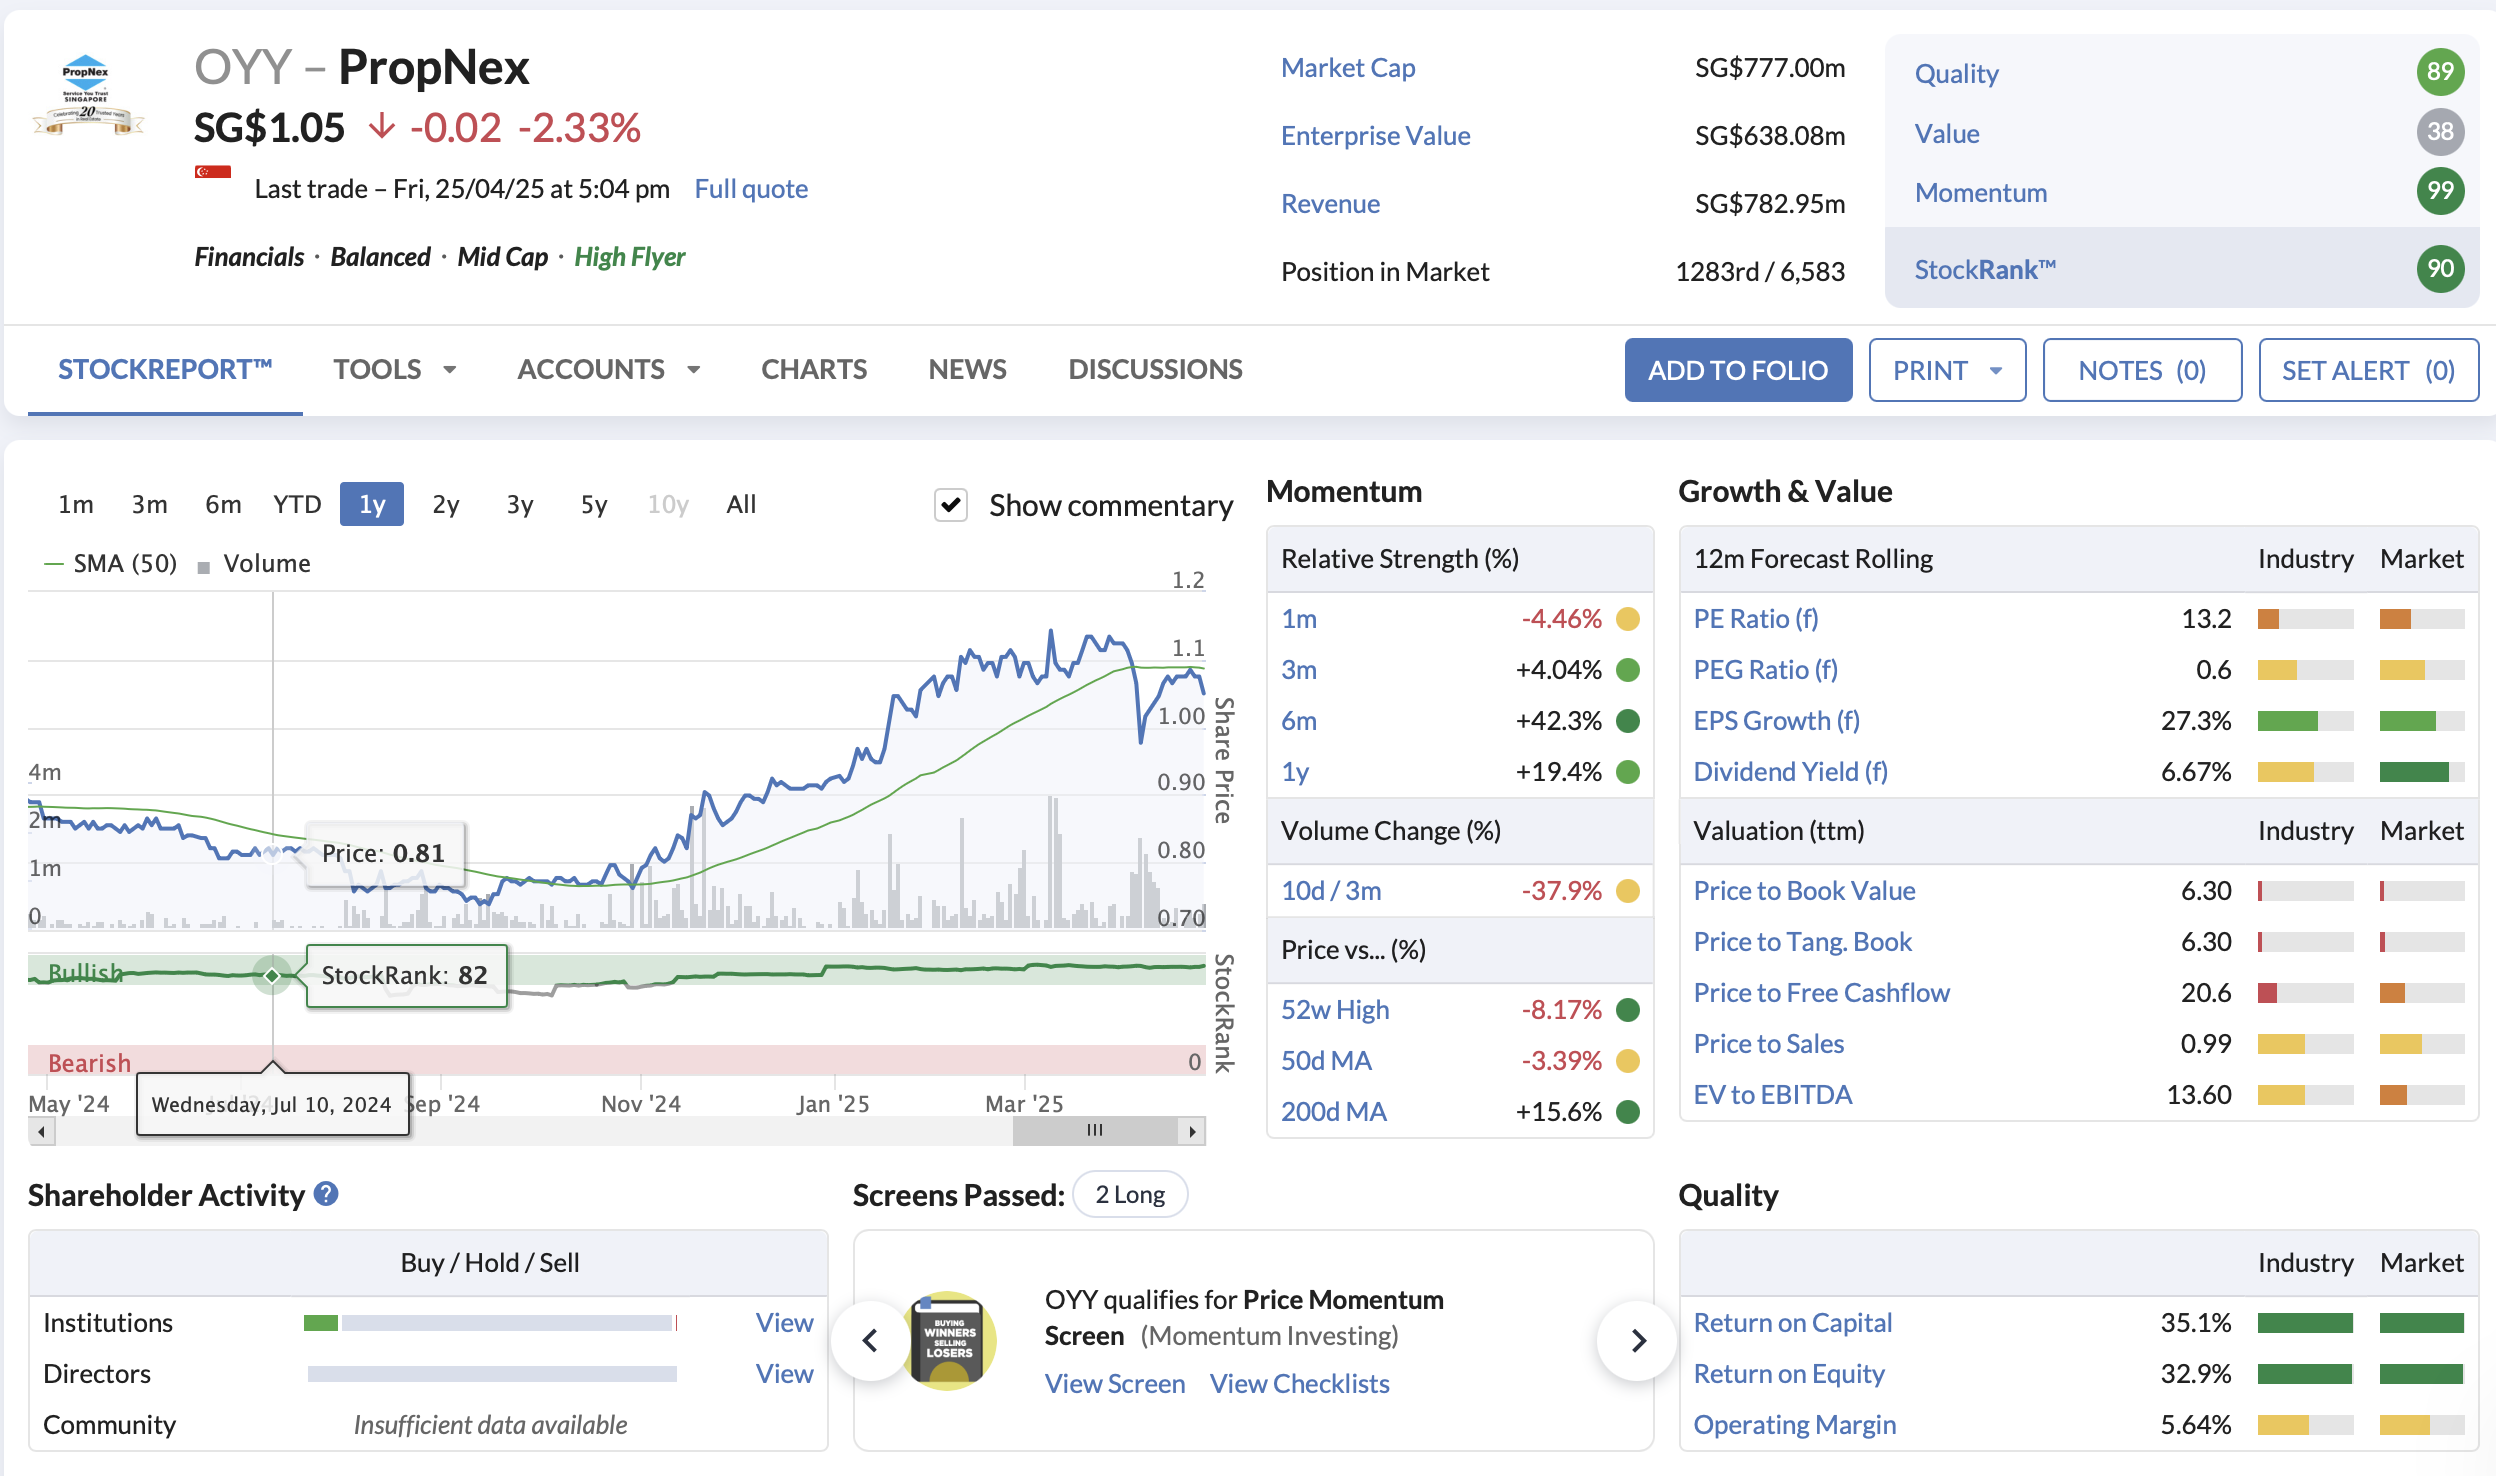
Task: Open Shareholder Activity help question mark
Action: coord(326,1193)
